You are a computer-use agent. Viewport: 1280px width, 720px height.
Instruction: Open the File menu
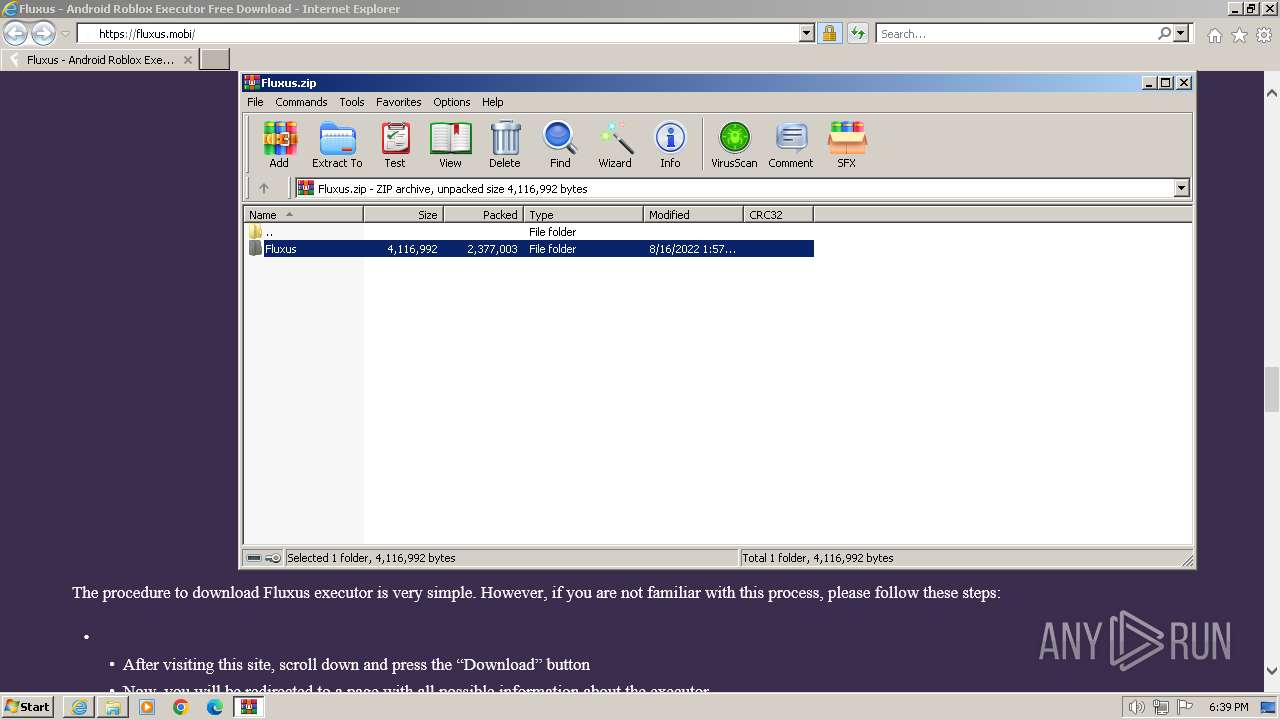(255, 102)
